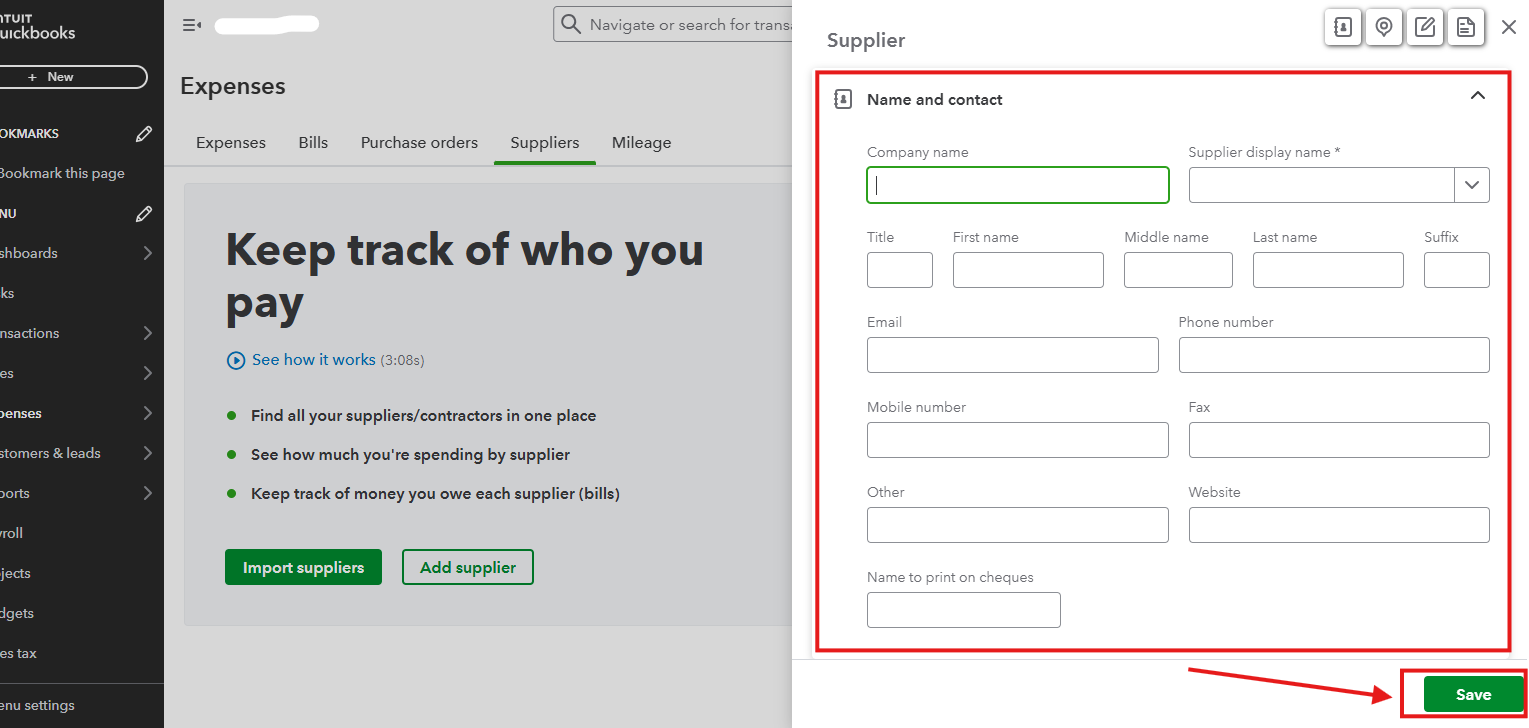Click the search magnifier icon
Screen dimensions: 1529x728
point(571,24)
